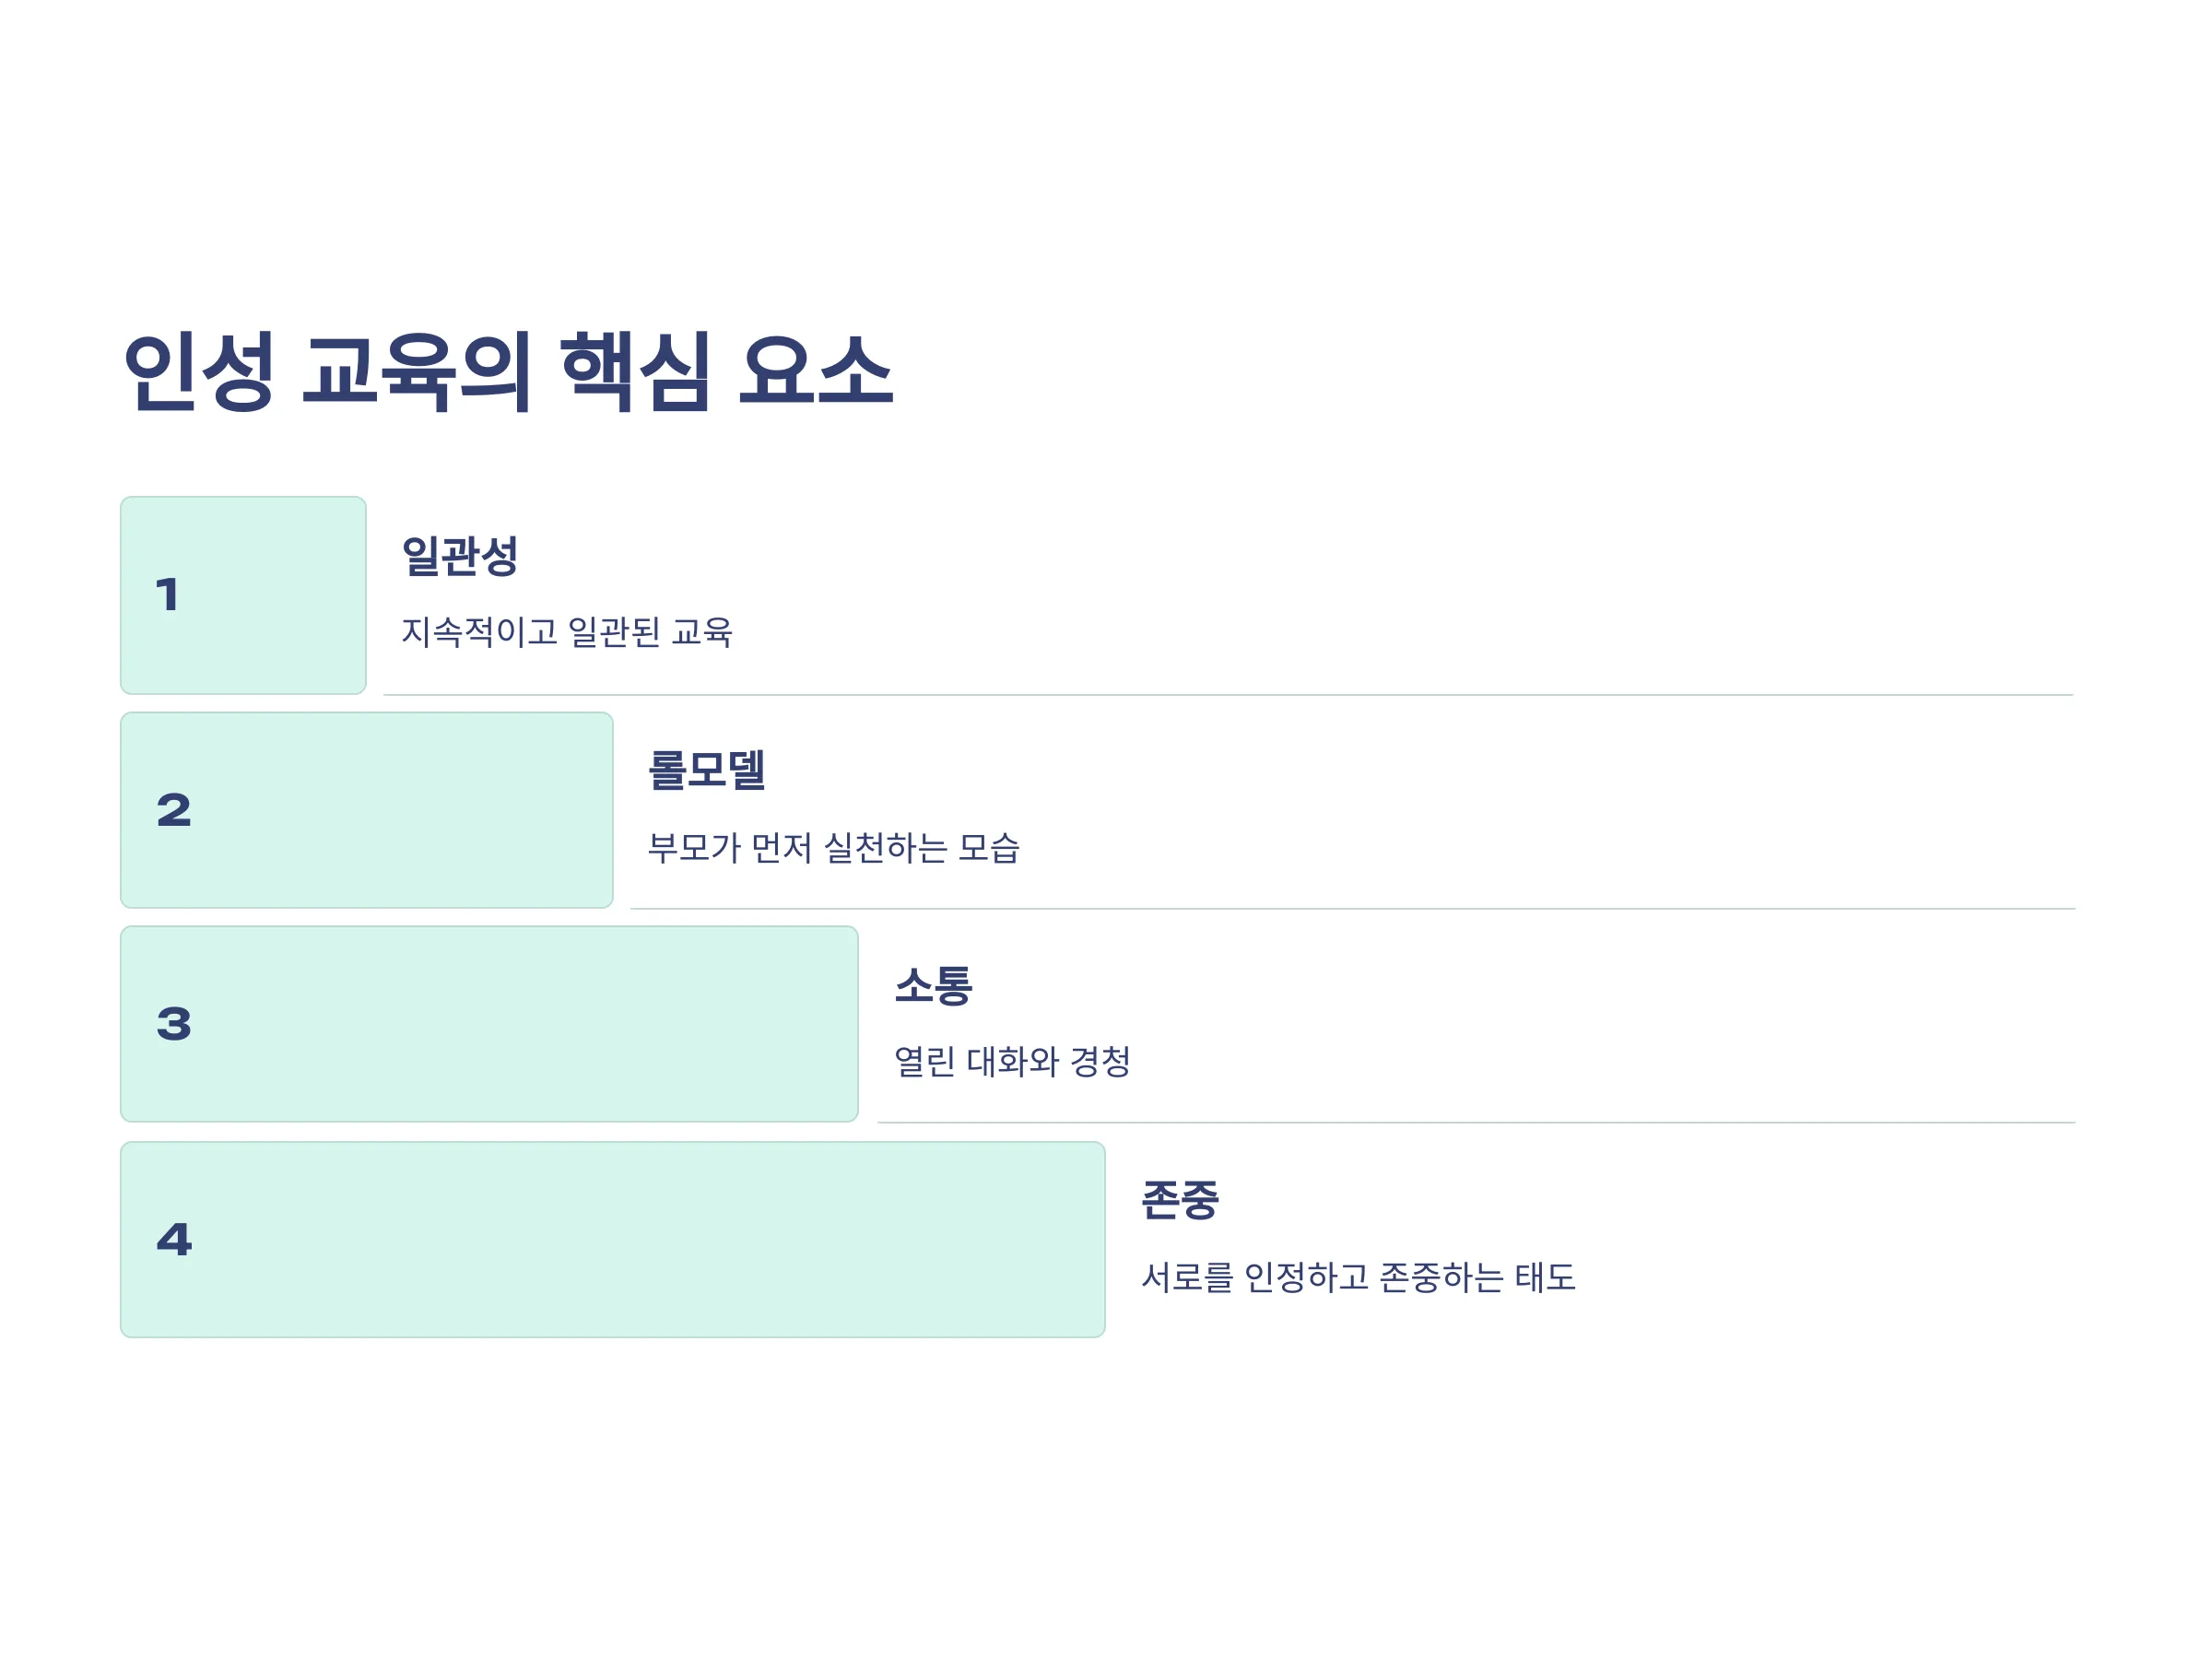Click the heading 롤모델

706,770
